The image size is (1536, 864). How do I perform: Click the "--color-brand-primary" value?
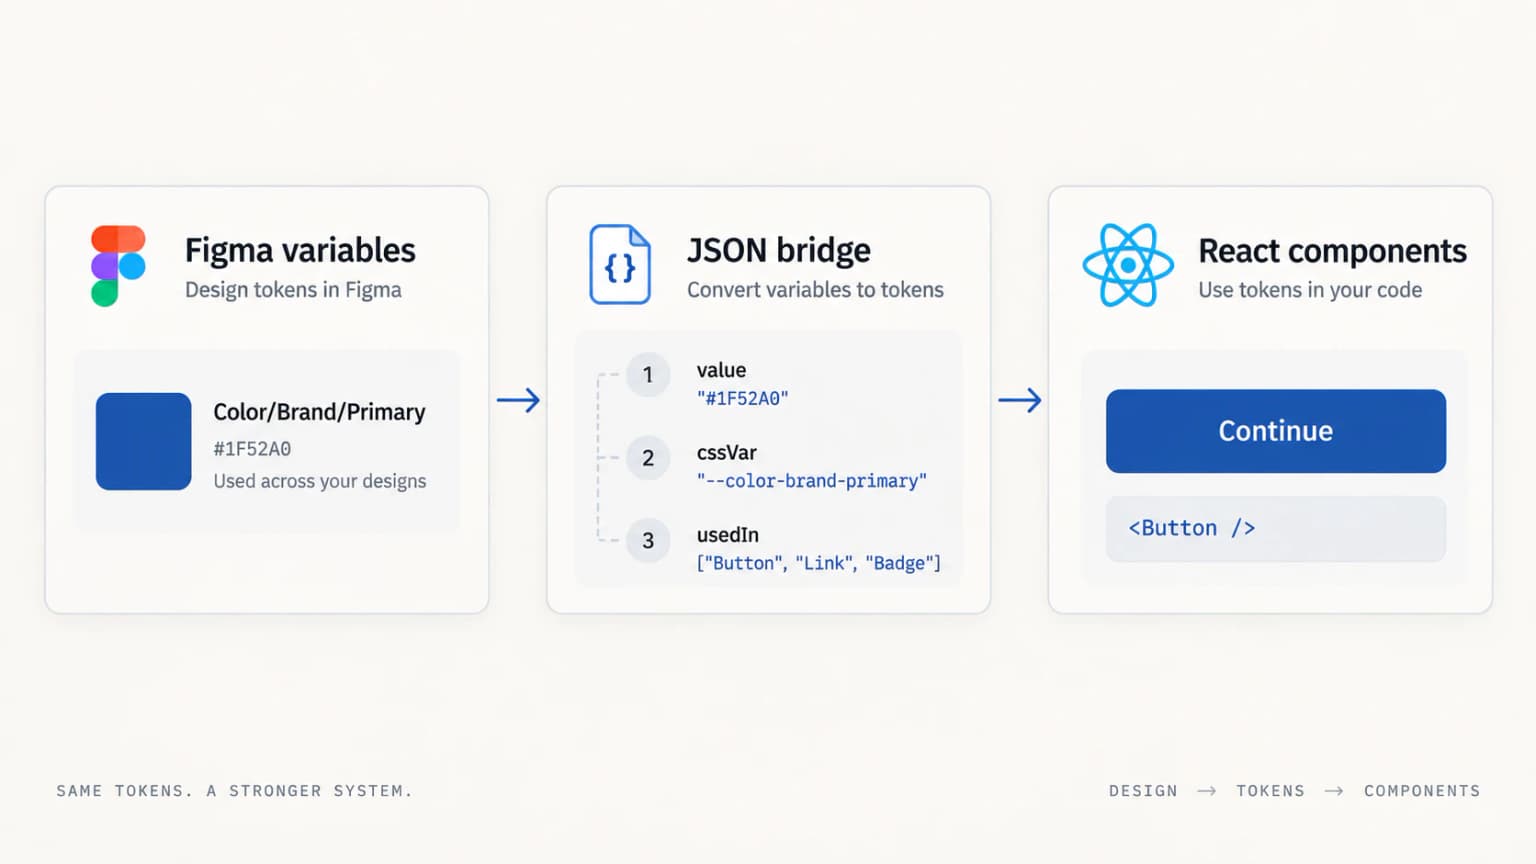pyautogui.click(x=812, y=481)
